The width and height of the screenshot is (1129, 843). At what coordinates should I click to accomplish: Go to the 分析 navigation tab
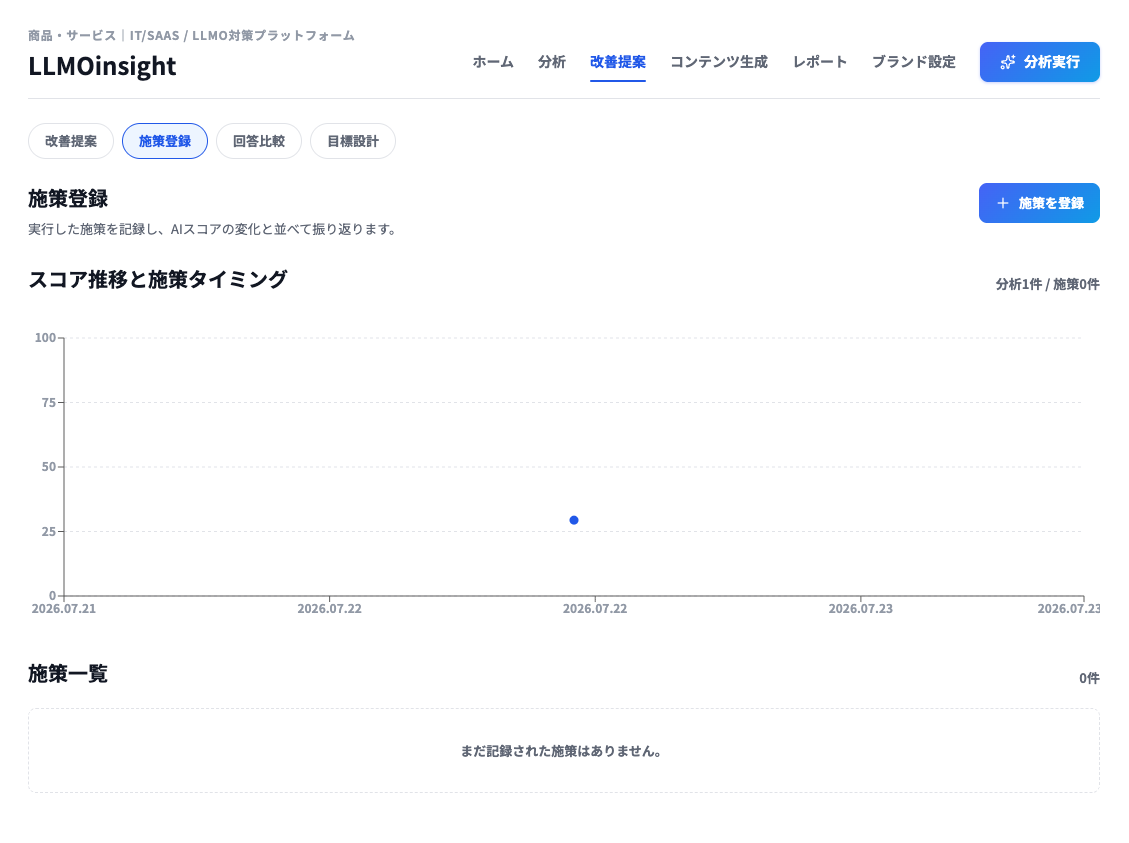pyautogui.click(x=552, y=62)
